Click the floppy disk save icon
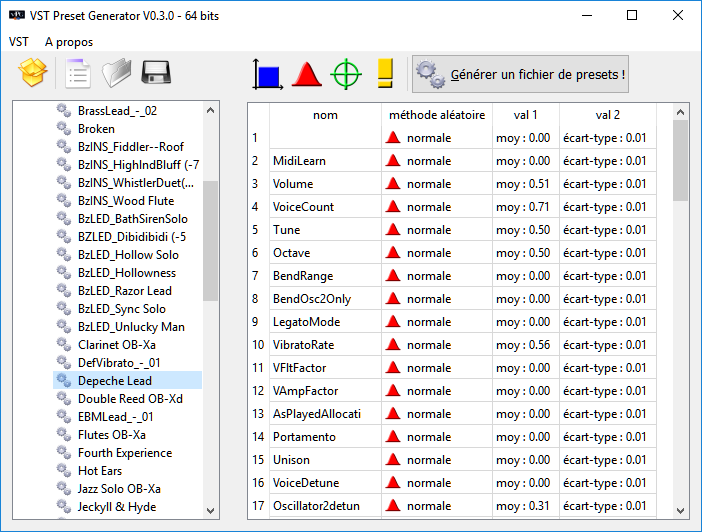The image size is (702, 532). pyautogui.click(x=156, y=73)
